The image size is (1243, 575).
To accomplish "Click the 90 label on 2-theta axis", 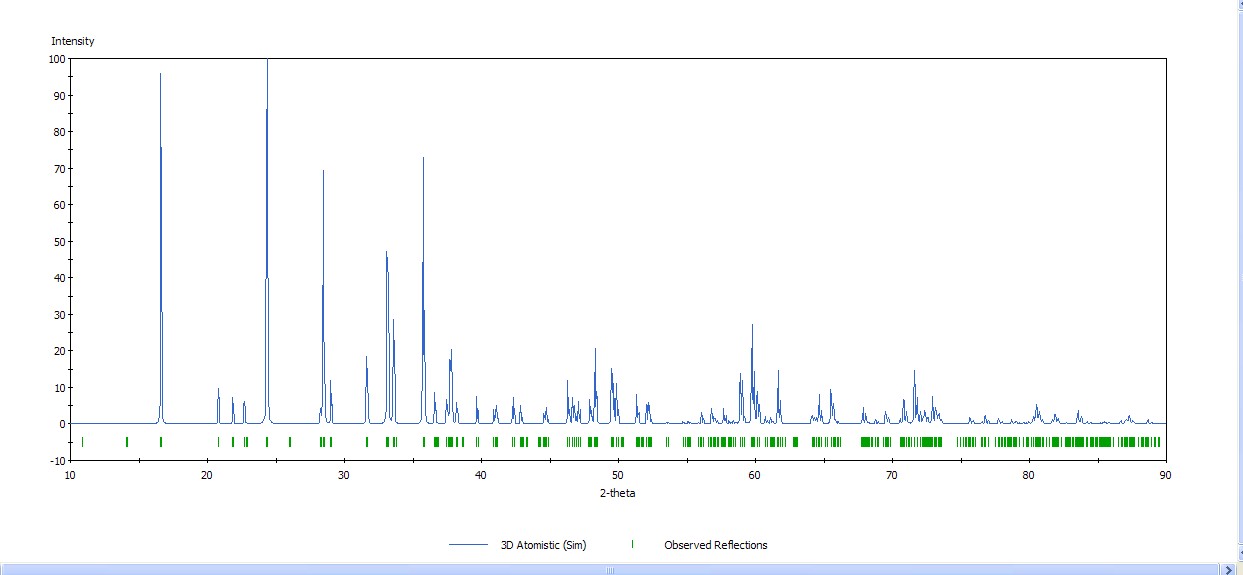I will click(x=1166, y=474).
